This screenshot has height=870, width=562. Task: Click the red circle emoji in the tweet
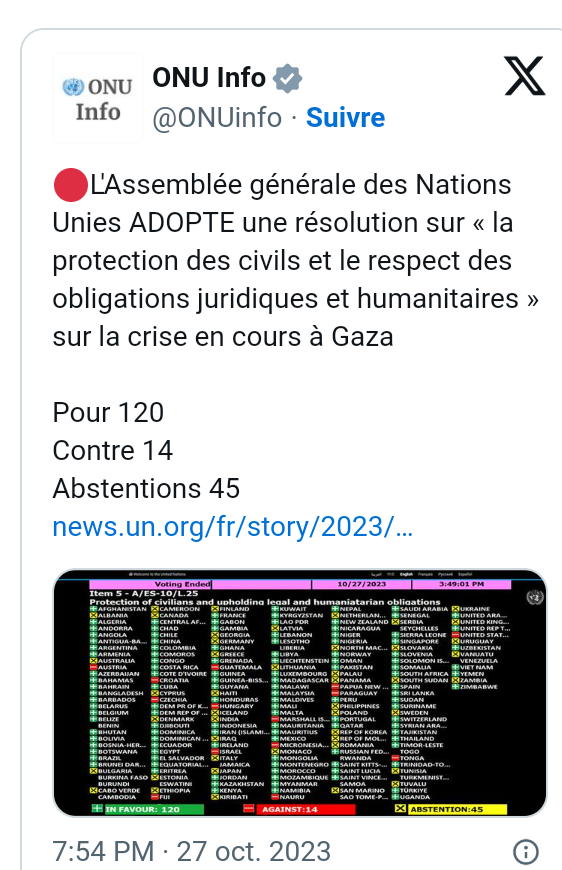click(x=70, y=185)
